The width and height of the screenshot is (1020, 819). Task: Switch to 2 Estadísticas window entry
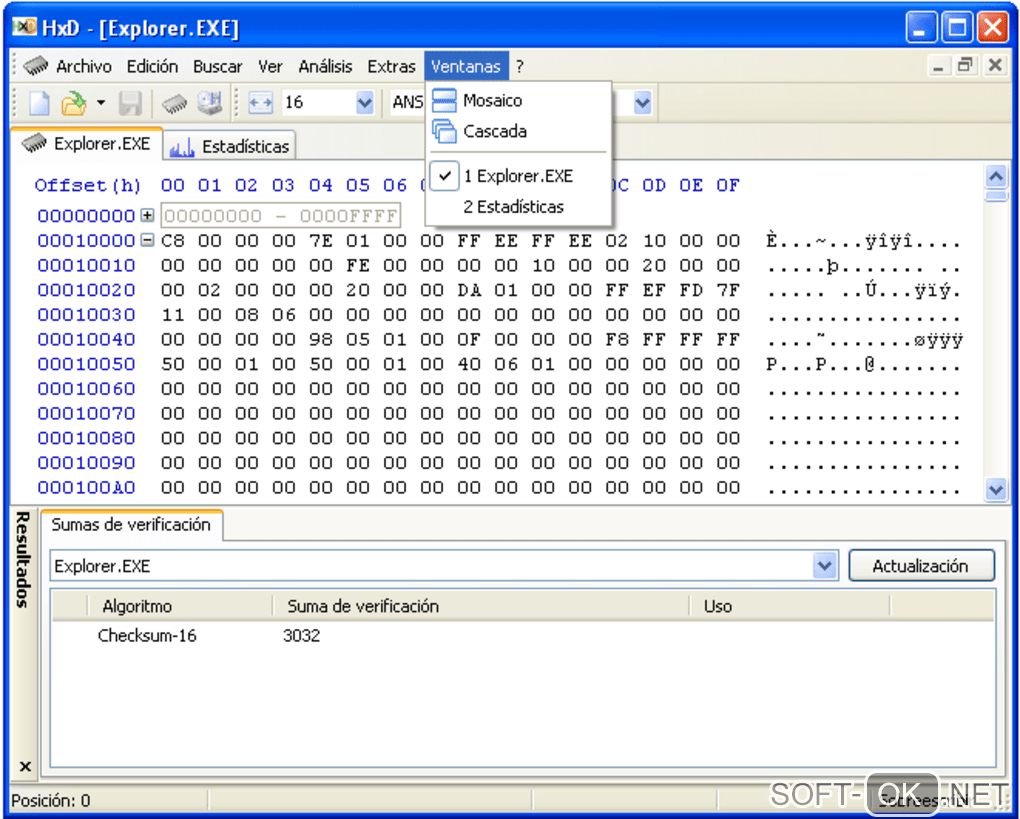click(x=518, y=207)
